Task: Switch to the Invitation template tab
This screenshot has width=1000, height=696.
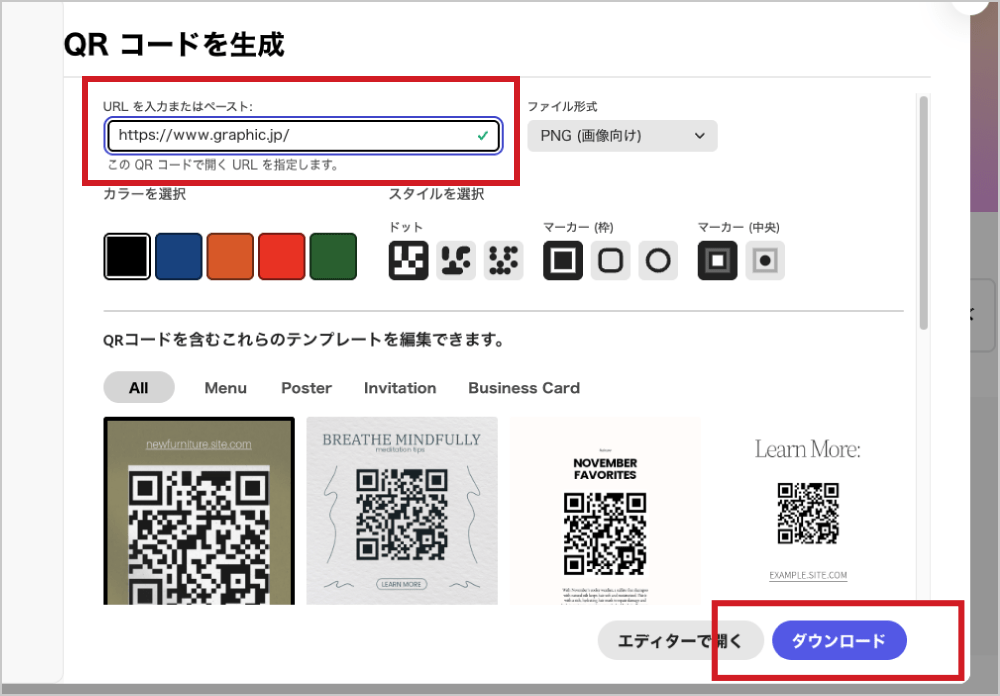Action: point(400,388)
